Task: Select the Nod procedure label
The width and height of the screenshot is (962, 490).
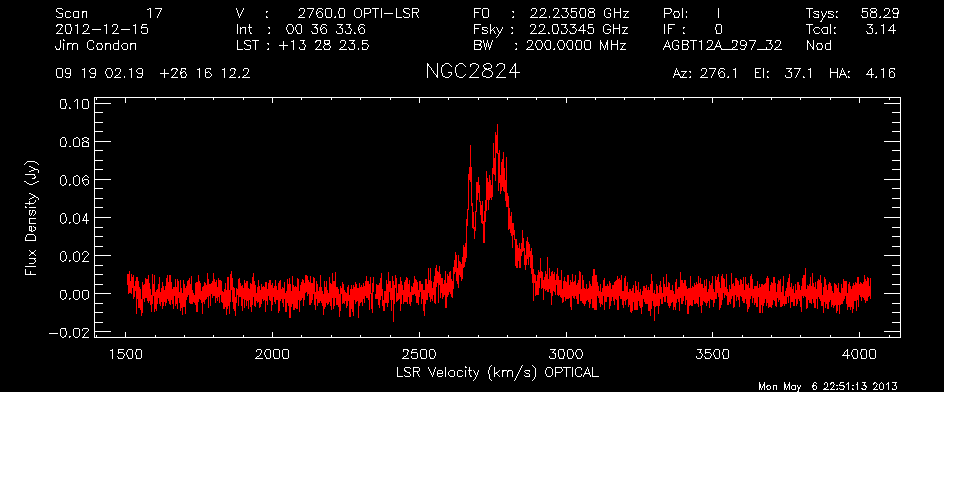Action: (819, 46)
